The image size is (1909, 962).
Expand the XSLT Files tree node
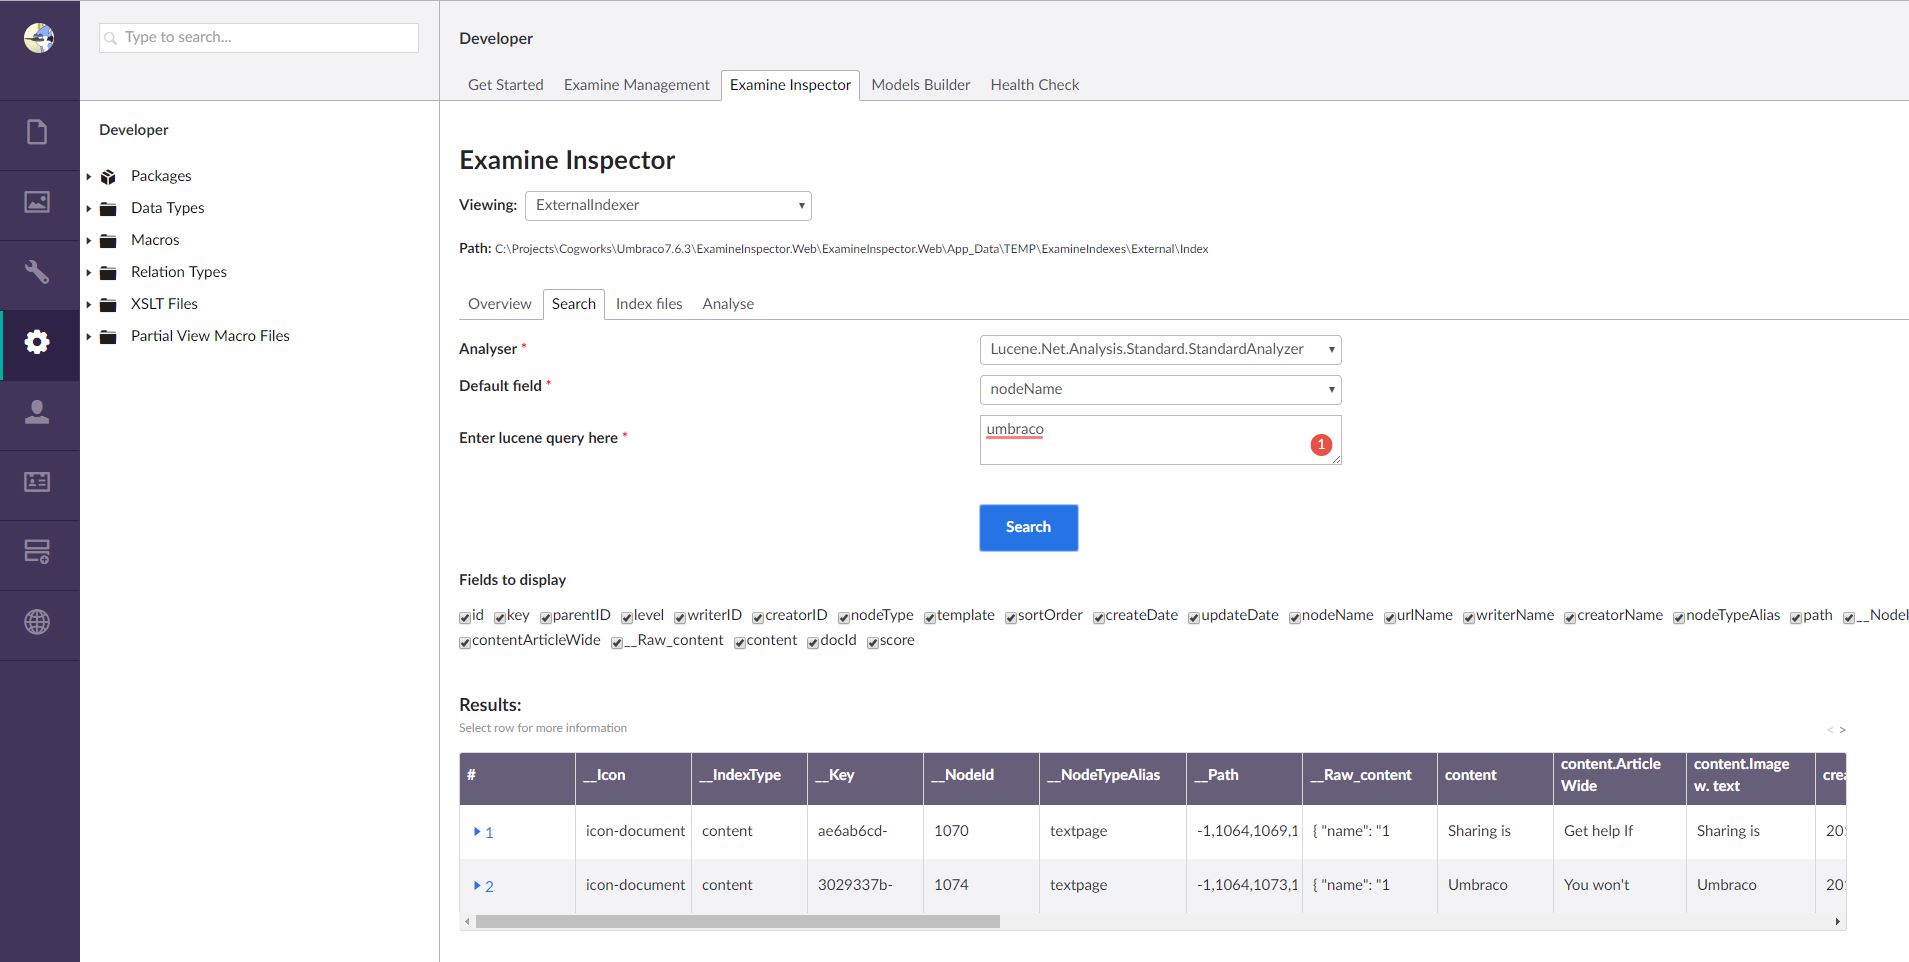(x=89, y=305)
